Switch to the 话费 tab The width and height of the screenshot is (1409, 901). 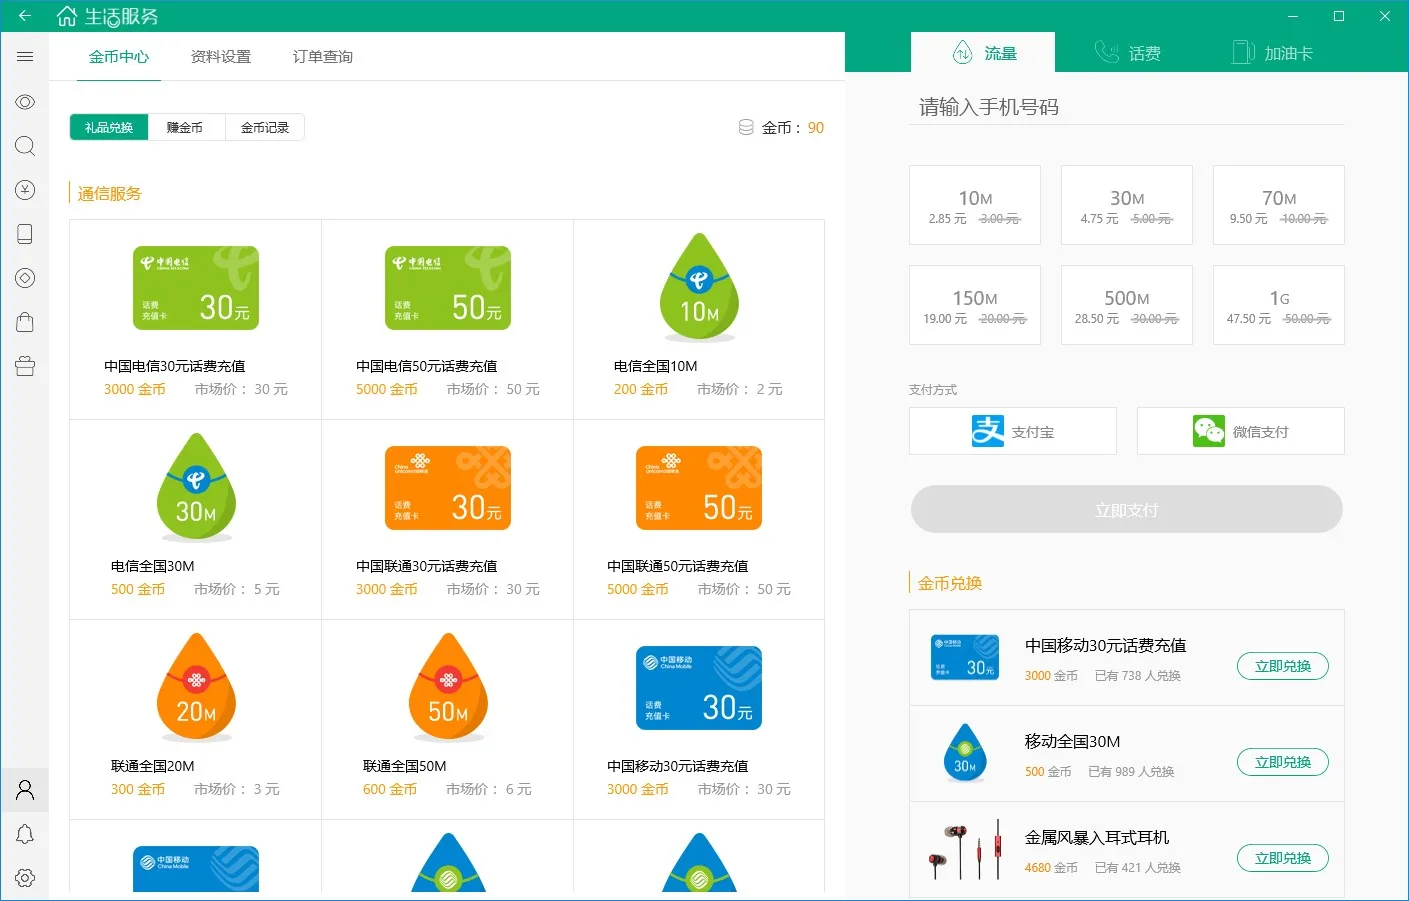click(x=1127, y=53)
